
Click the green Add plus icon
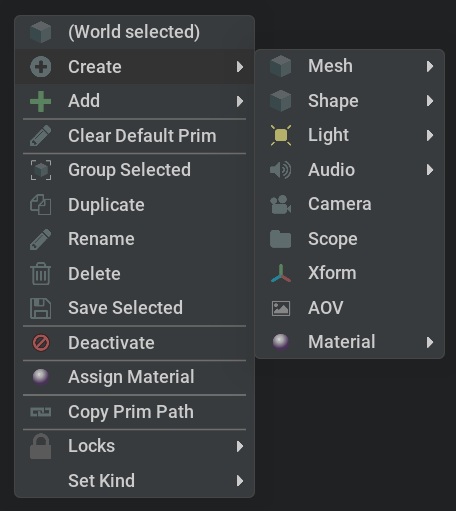41,101
